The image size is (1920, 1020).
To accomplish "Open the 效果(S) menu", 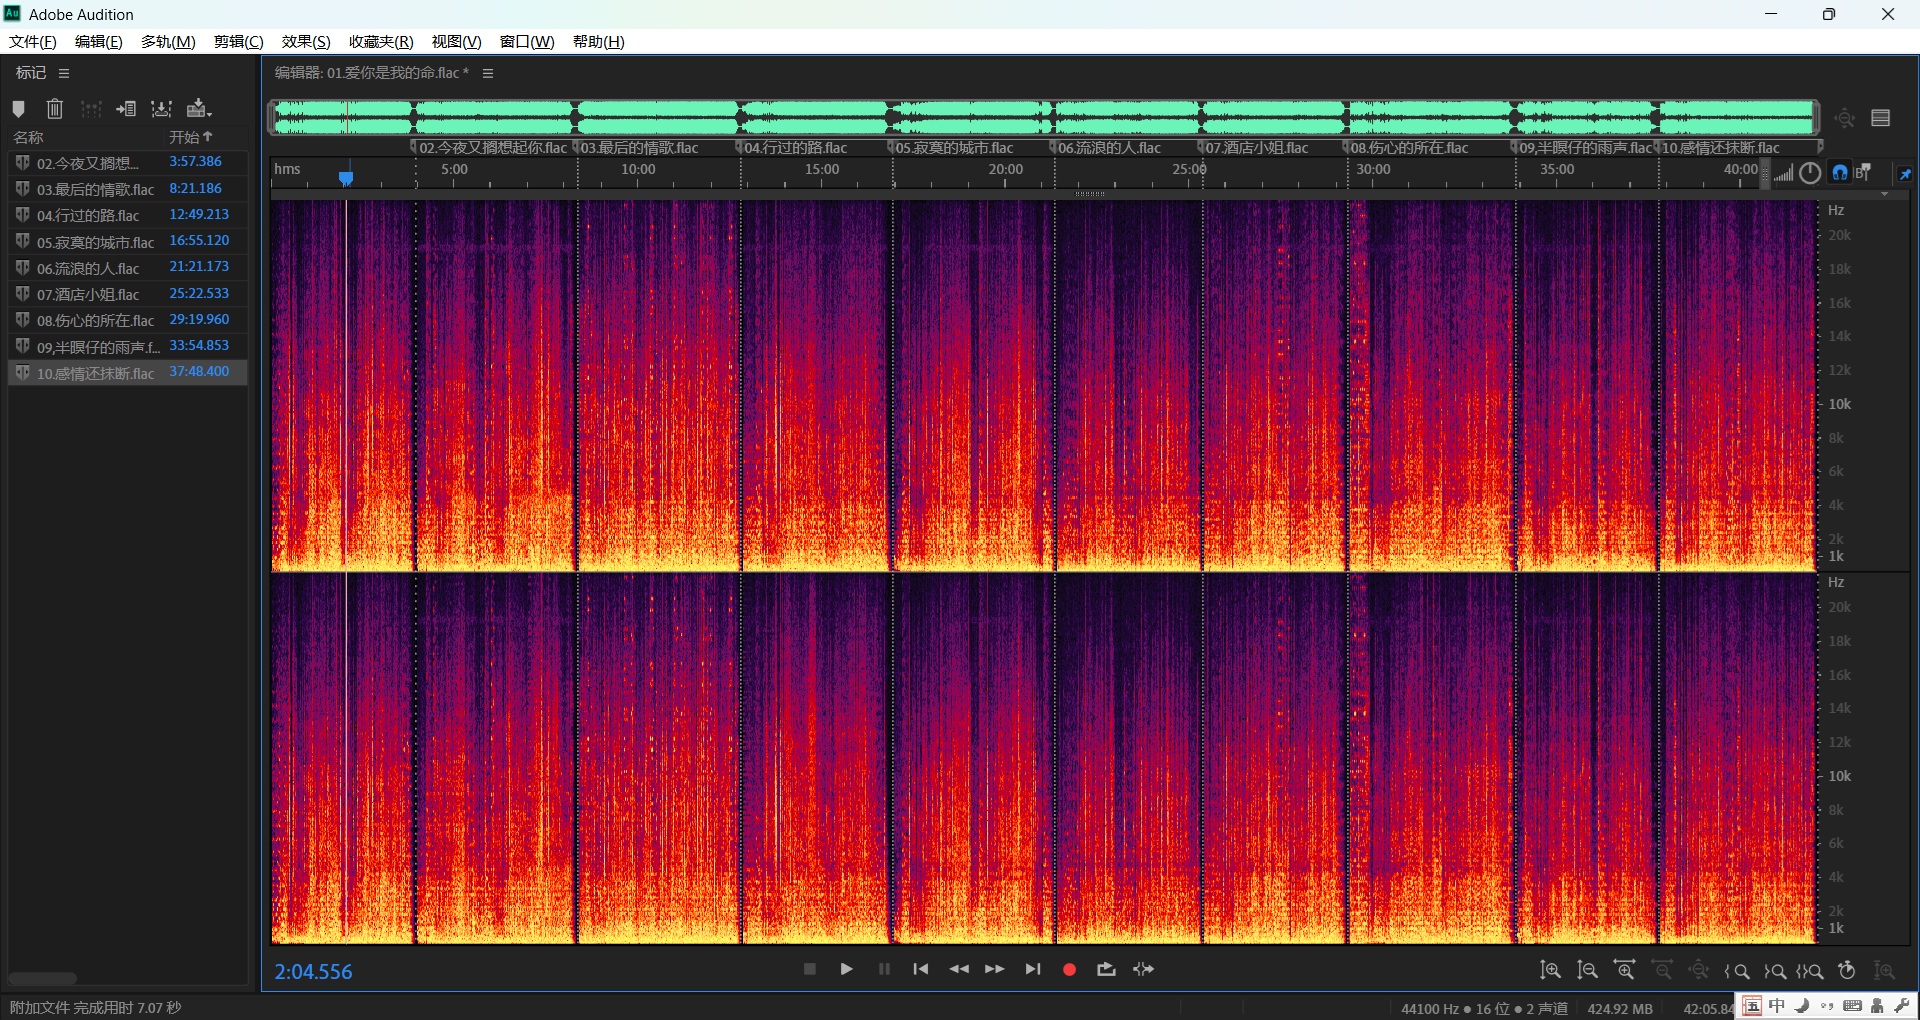I will pos(305,42).
